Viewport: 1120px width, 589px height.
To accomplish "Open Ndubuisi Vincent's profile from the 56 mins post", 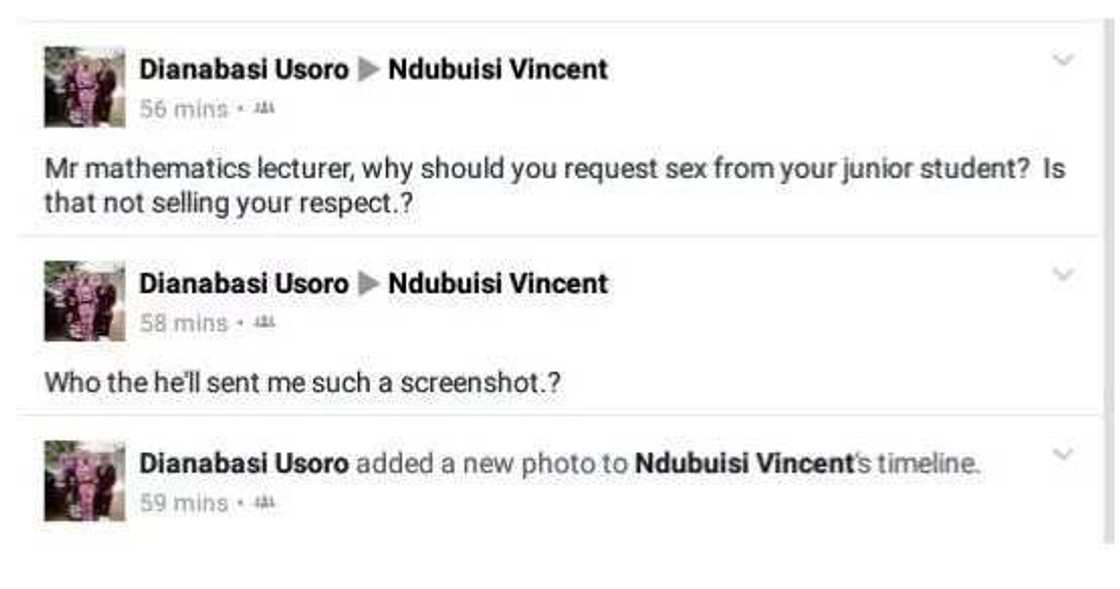I will tap(497, 69).
